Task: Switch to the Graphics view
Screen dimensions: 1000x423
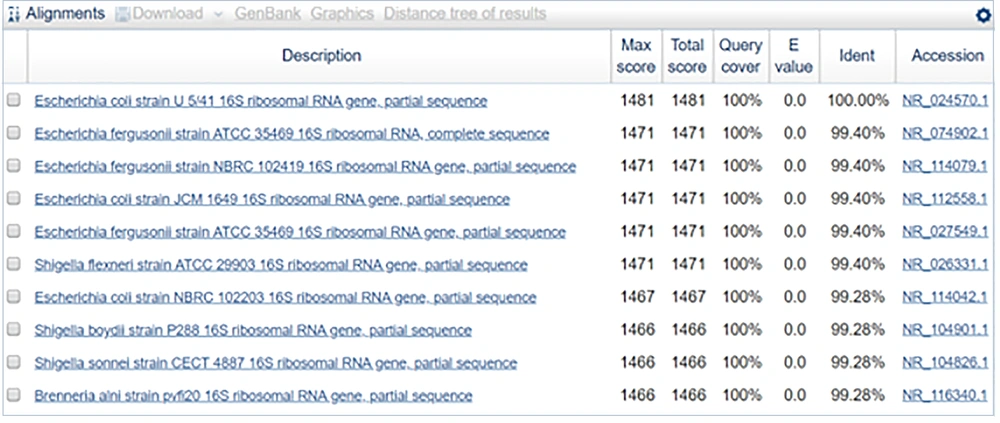Action: (x=342, y=14)
